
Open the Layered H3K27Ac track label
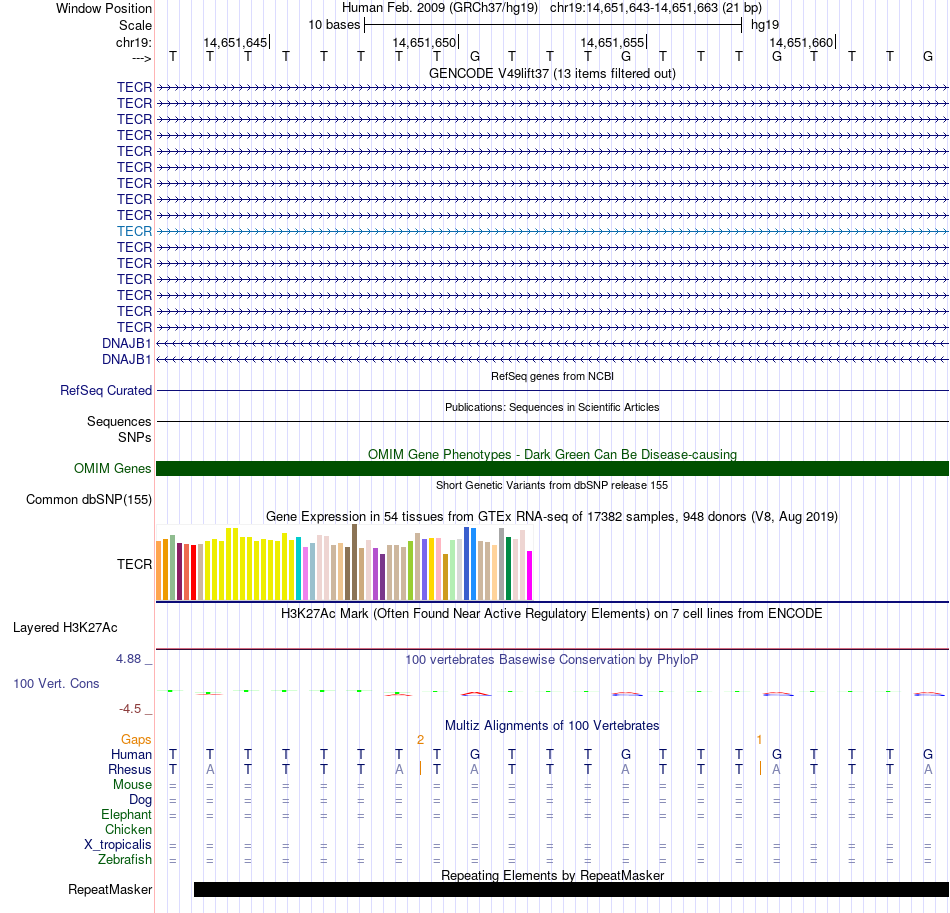pos(65,628)
